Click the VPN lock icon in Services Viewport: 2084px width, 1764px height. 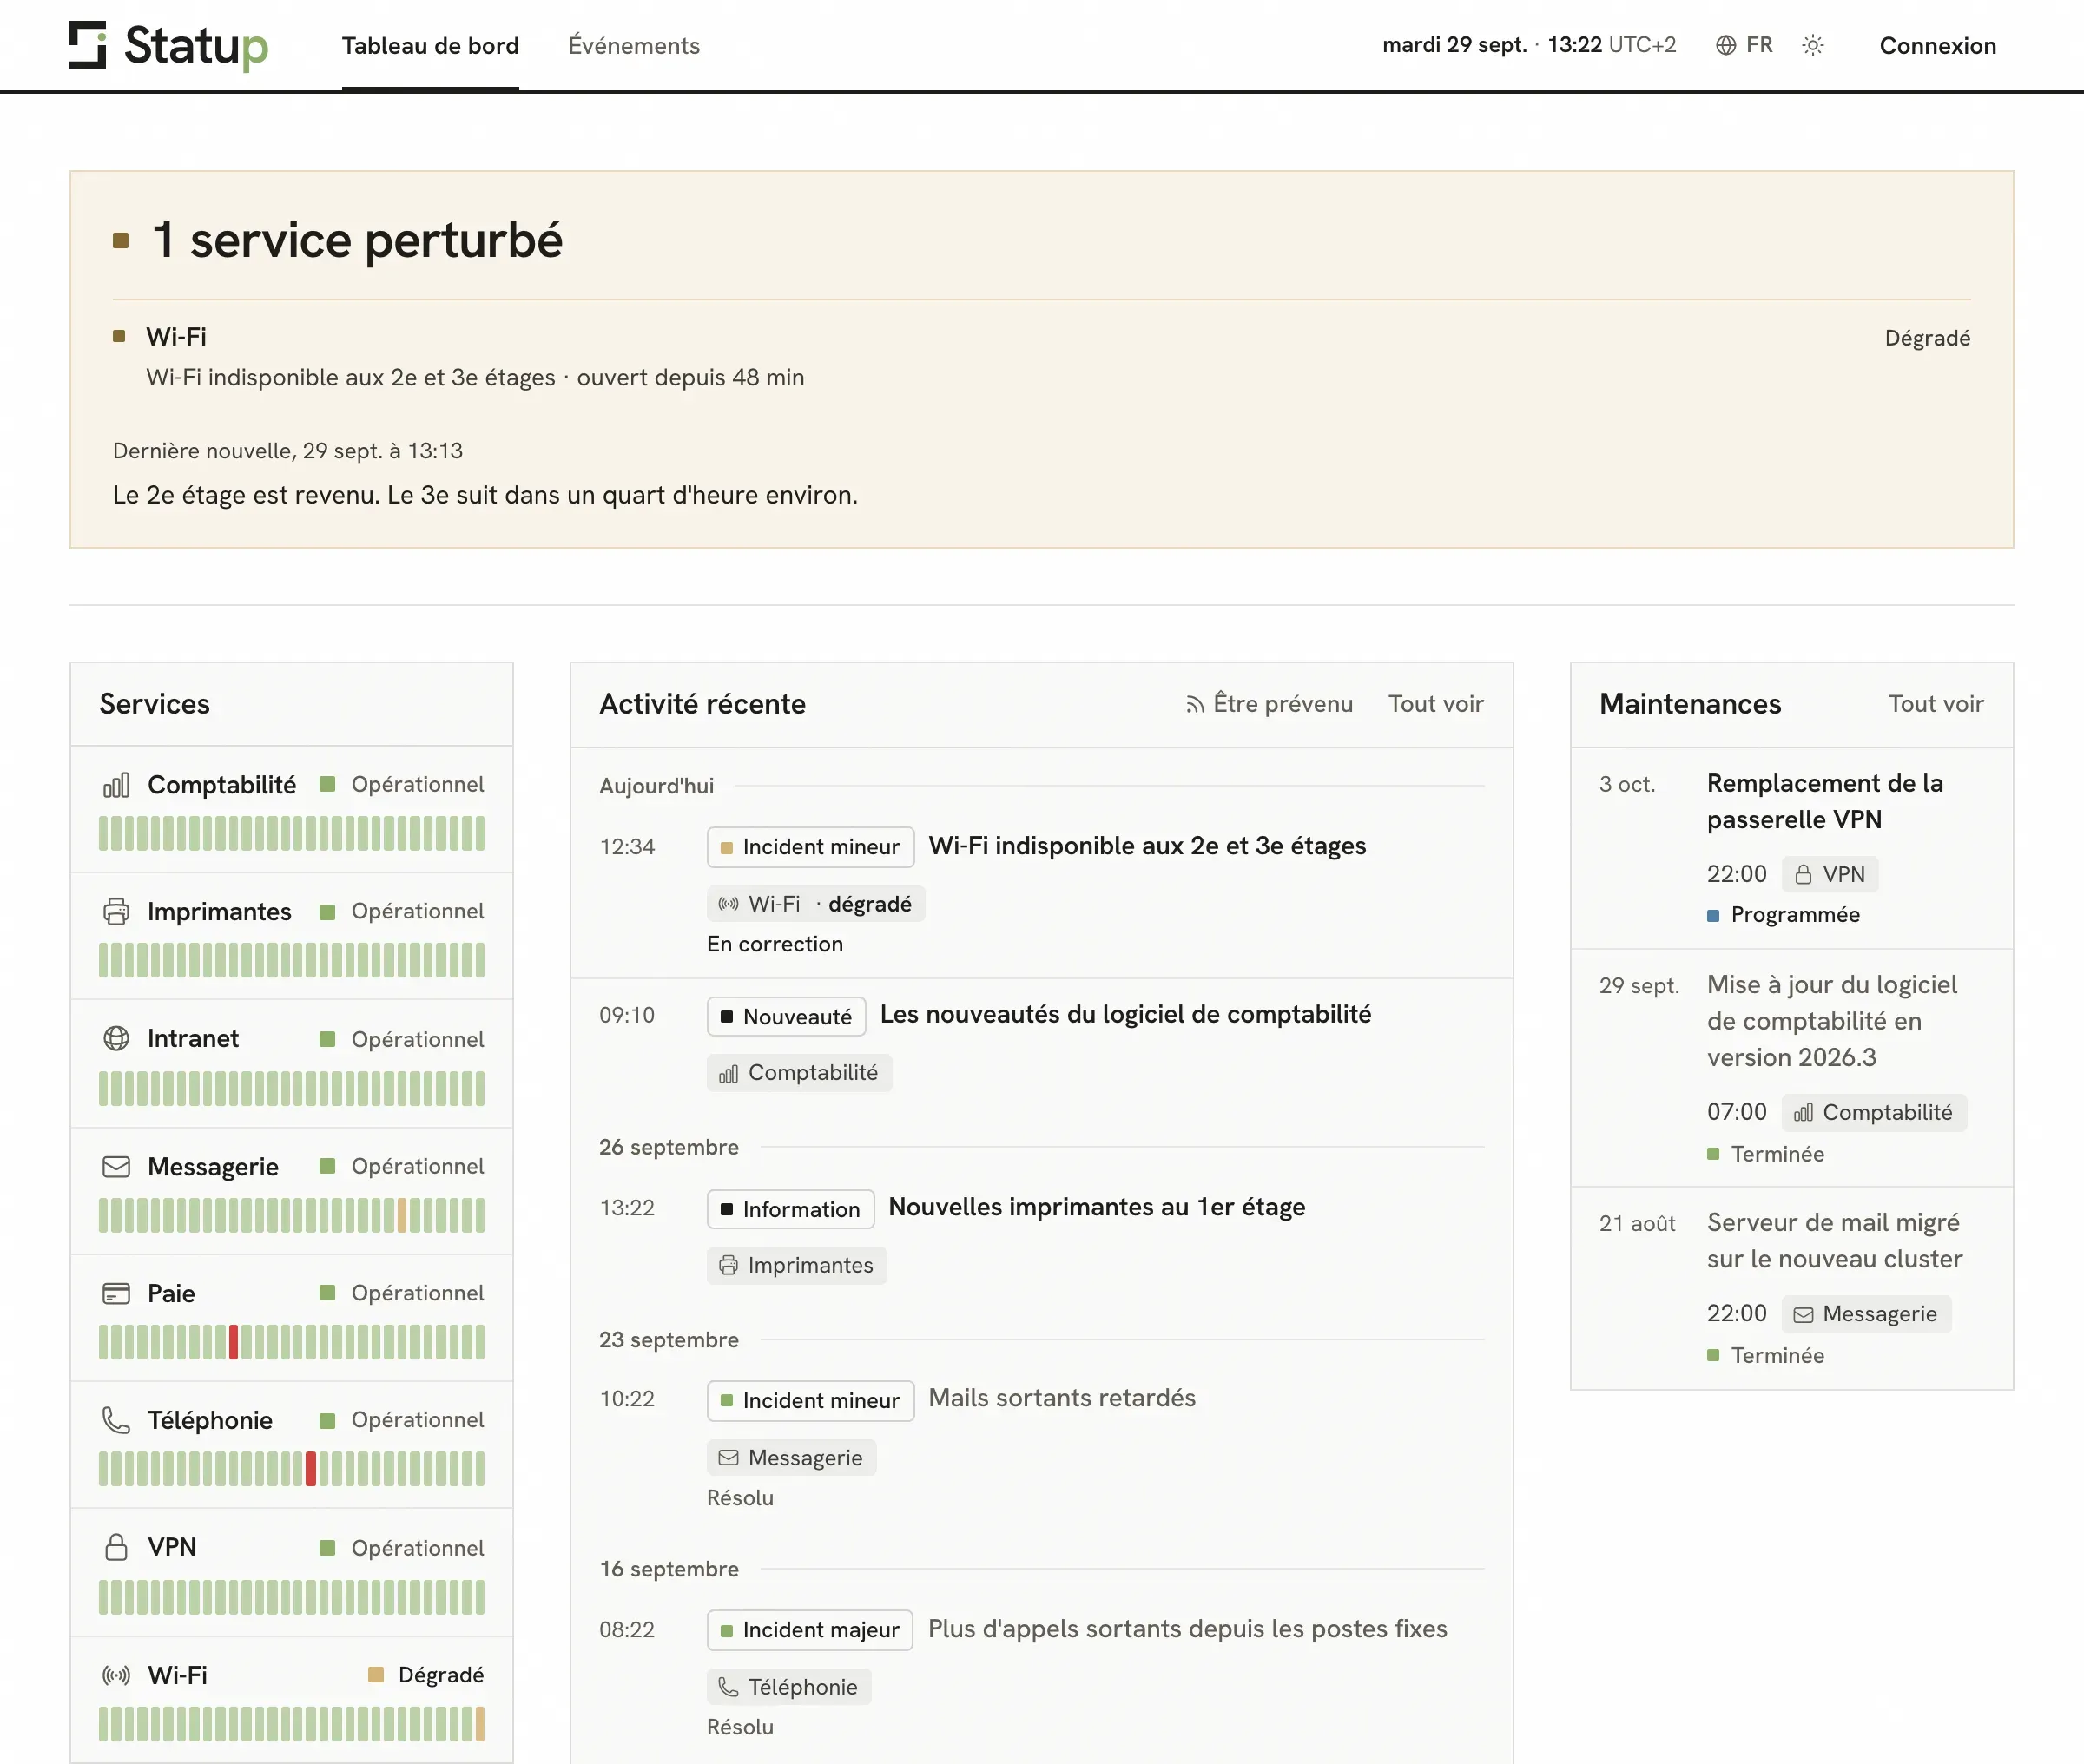[116, 1548]
